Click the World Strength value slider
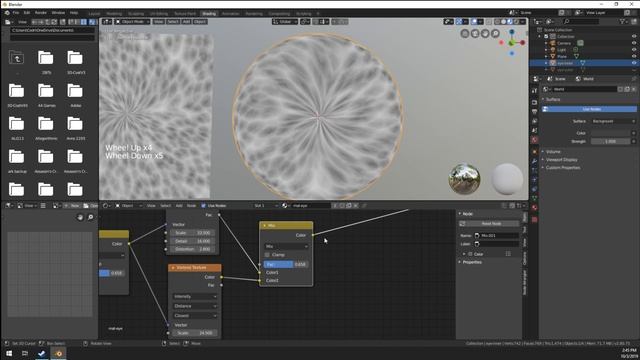 pos(611,141)
